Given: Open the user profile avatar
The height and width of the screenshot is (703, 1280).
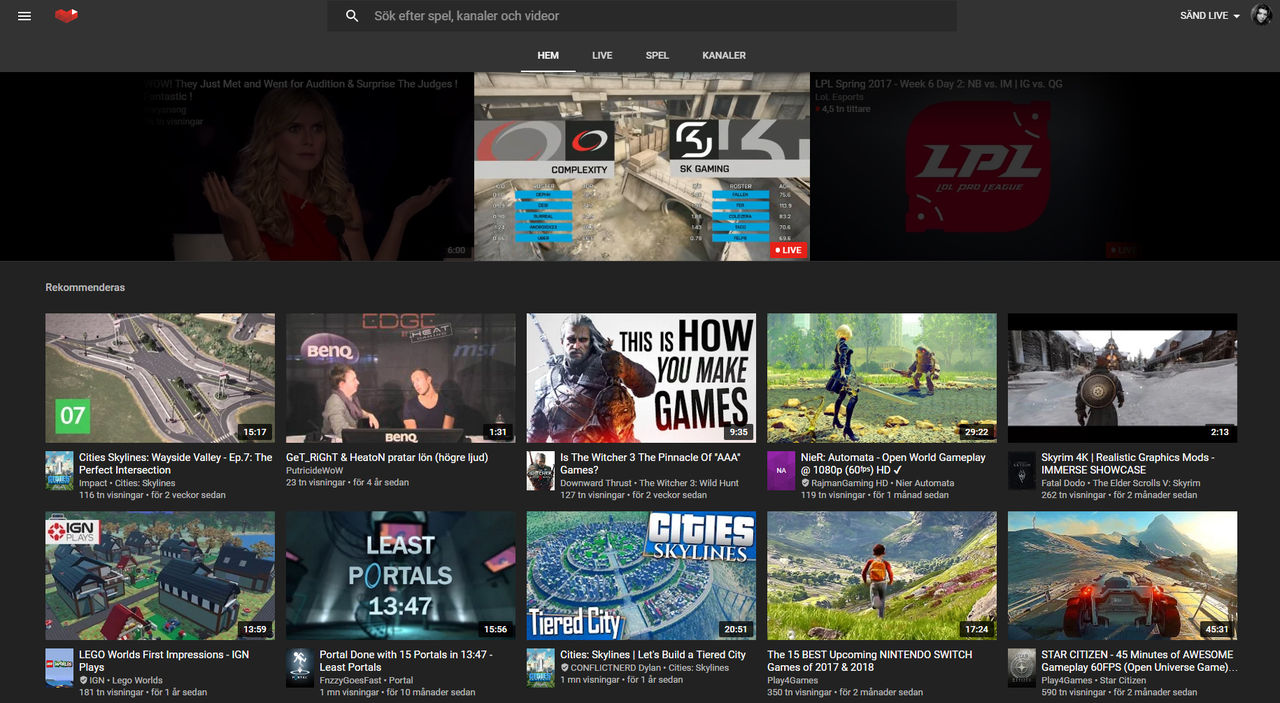Looking at the screenshot, I should click(1261, 16).
